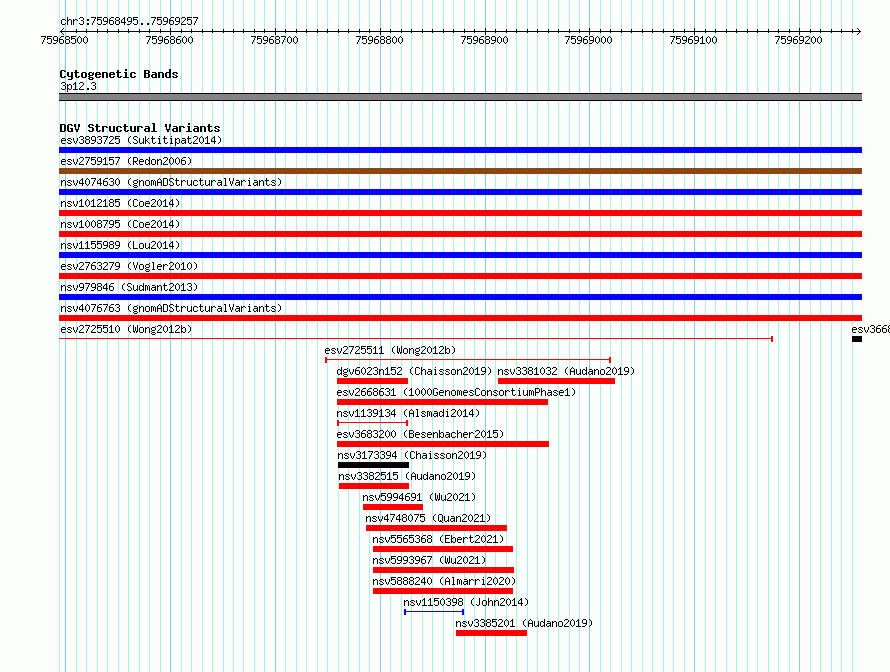Screen dimensions: 890x672
Task: Open nsv5565368 (Ebert2021) label
Action: point(438,539)
